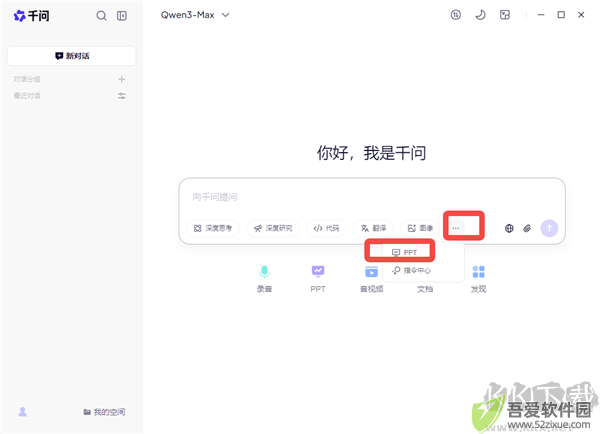Close the Qianwen window

(x=581, y=15)
